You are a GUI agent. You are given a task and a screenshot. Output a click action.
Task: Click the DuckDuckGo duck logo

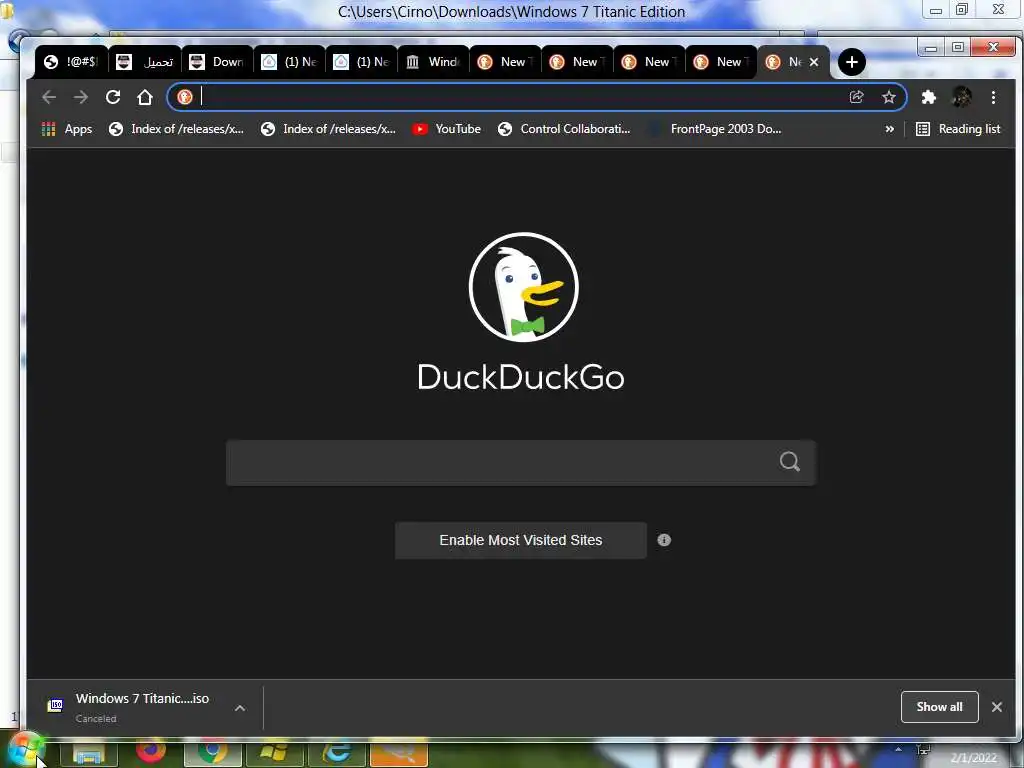[x=523, y=287]
